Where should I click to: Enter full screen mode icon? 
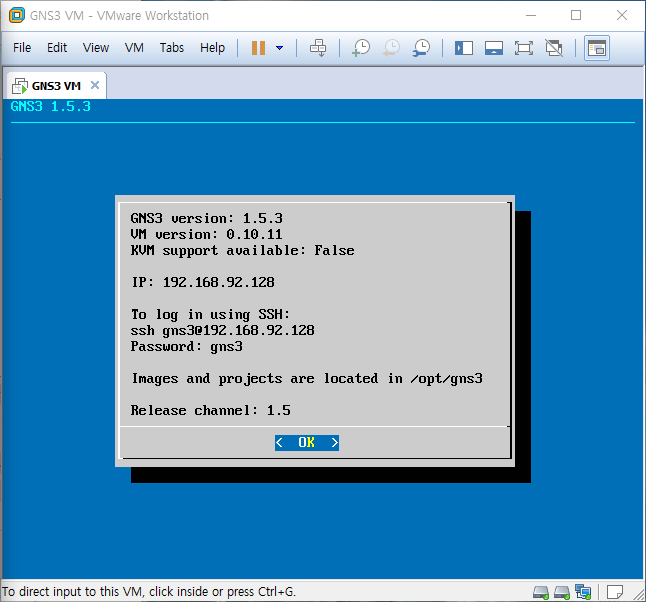click(524, 48)
